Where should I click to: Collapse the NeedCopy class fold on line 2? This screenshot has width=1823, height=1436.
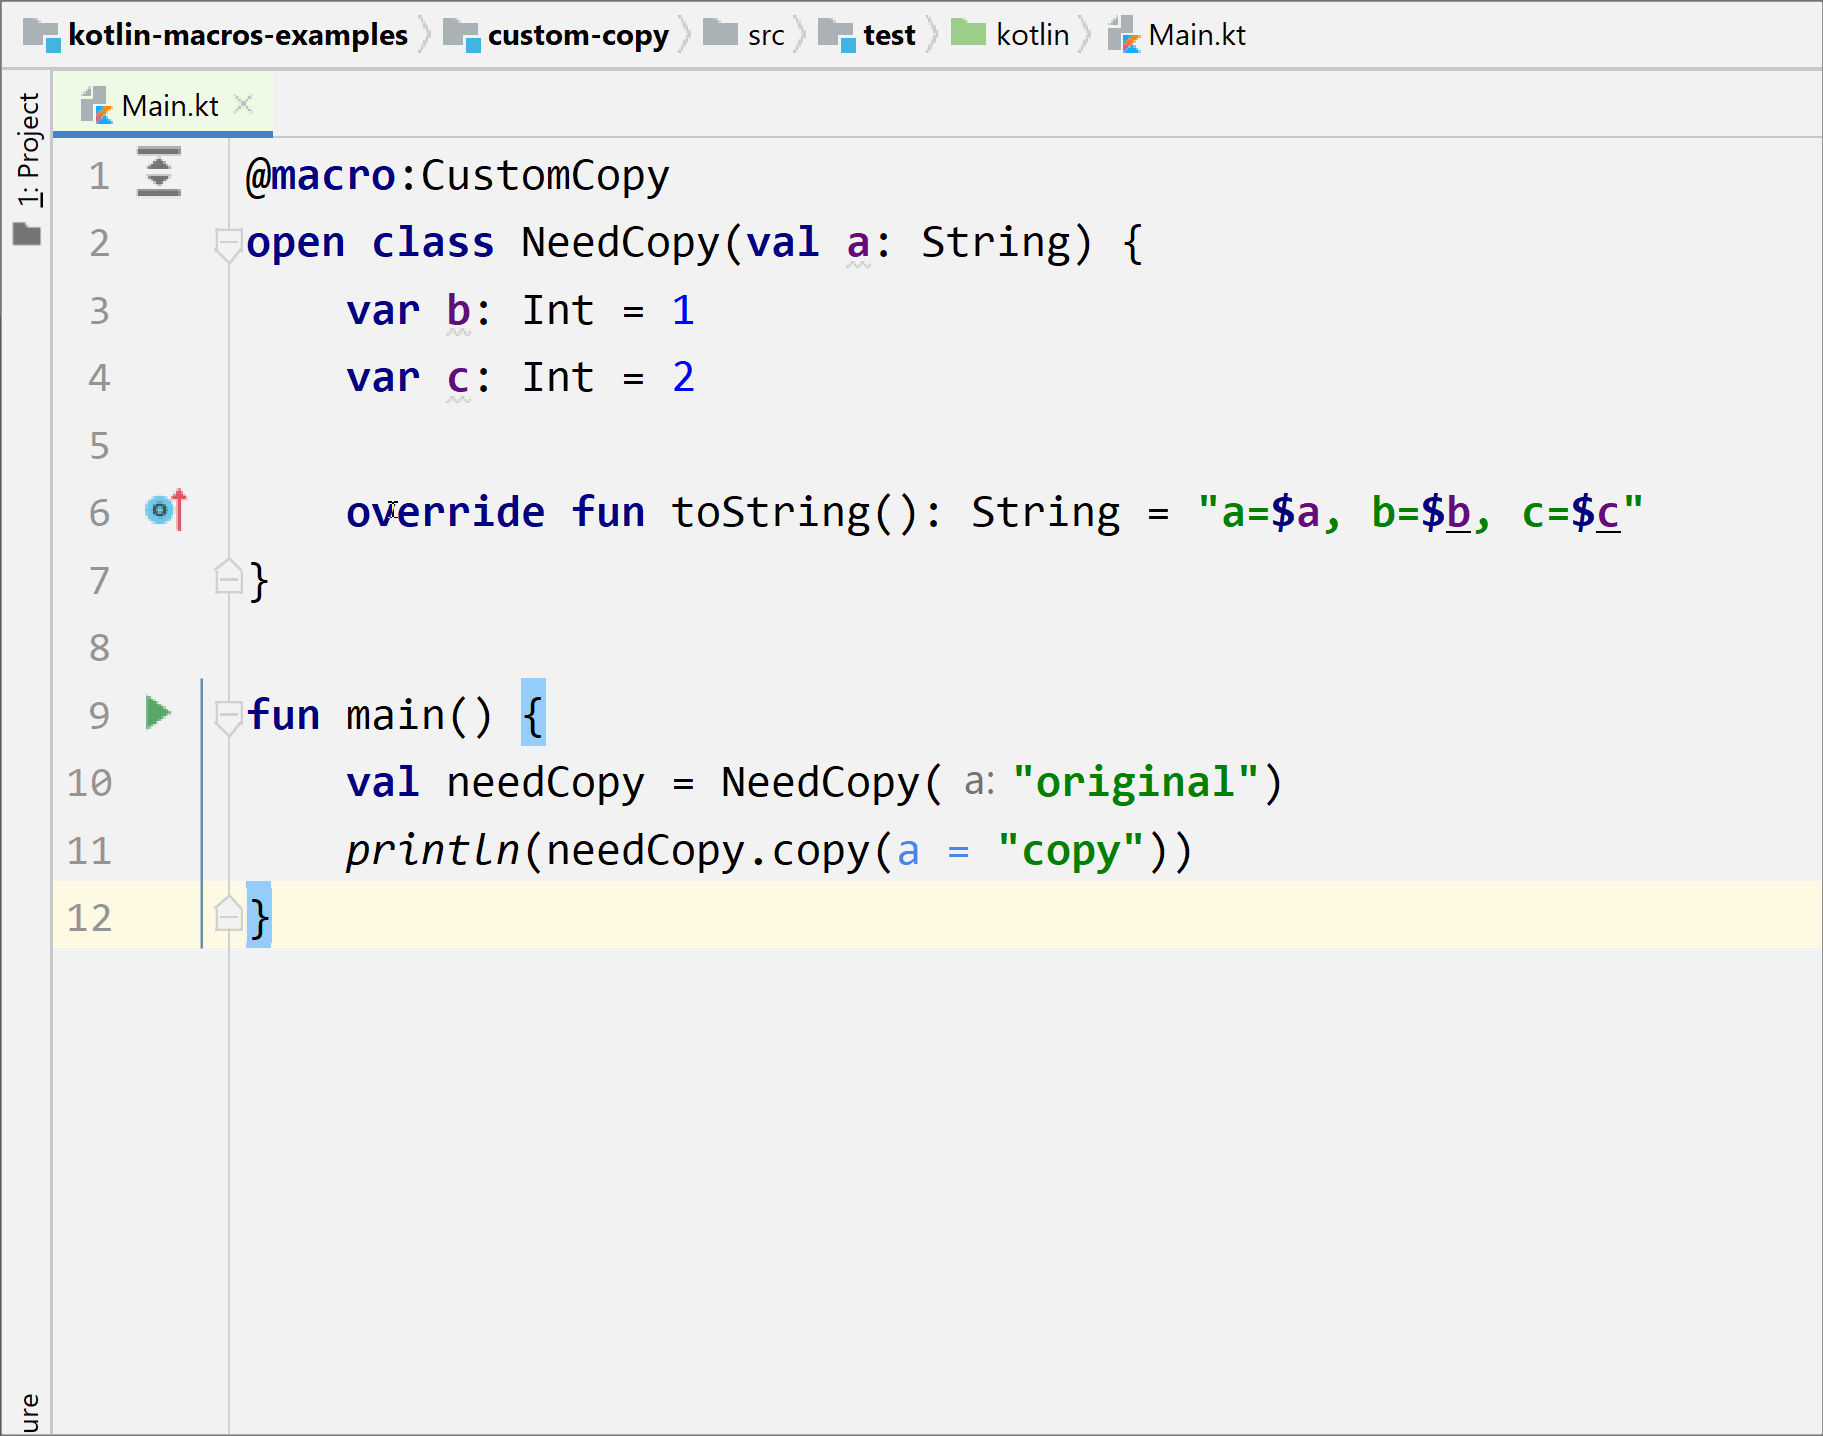228,243
